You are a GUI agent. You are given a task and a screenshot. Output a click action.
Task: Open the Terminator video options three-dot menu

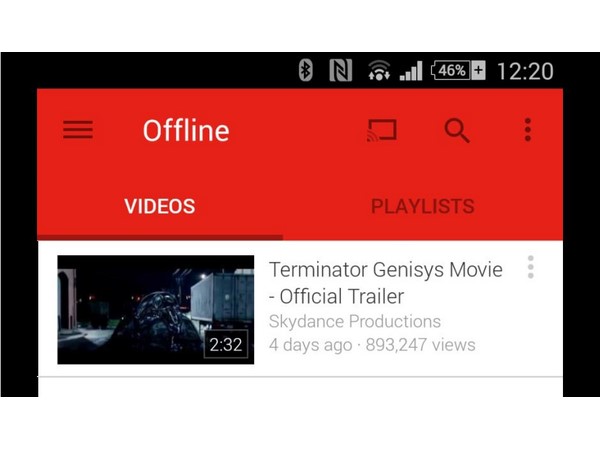(530, 267)
